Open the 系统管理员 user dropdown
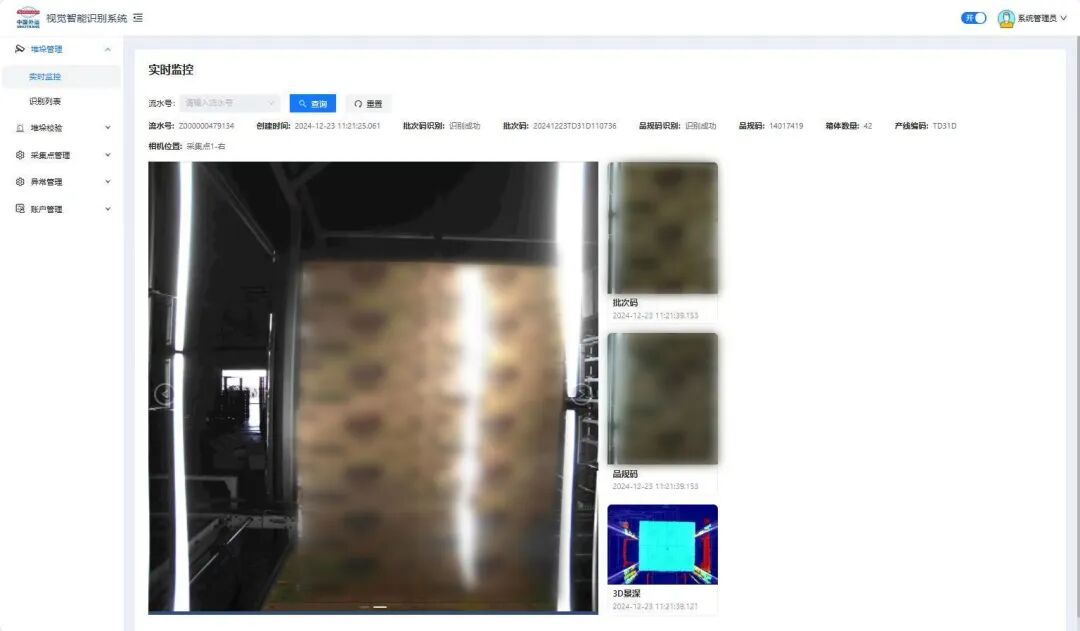The image size is (1080, 631). [x=1032, y=19]
